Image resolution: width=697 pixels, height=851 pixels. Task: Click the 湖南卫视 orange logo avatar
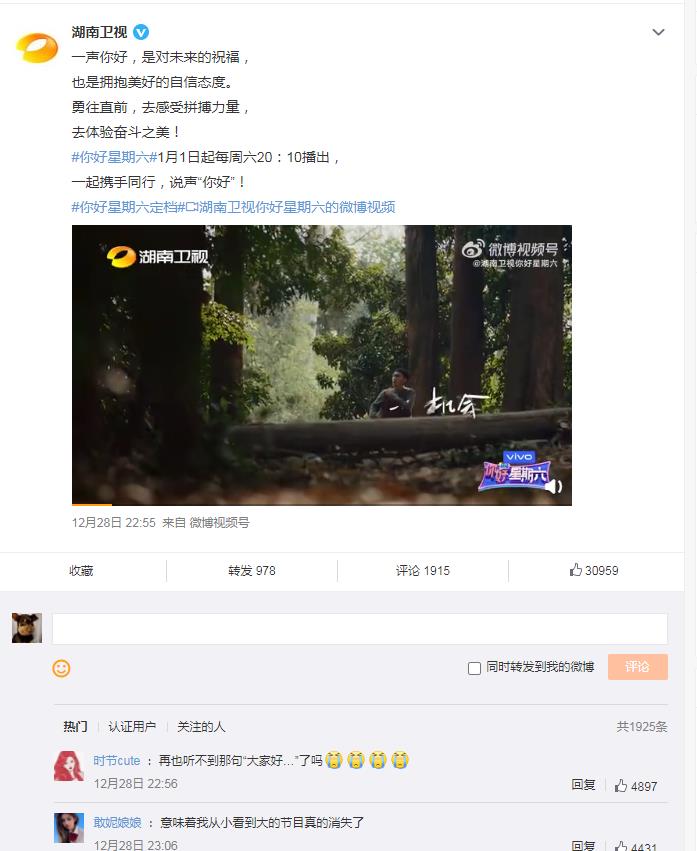pos(37,47)
